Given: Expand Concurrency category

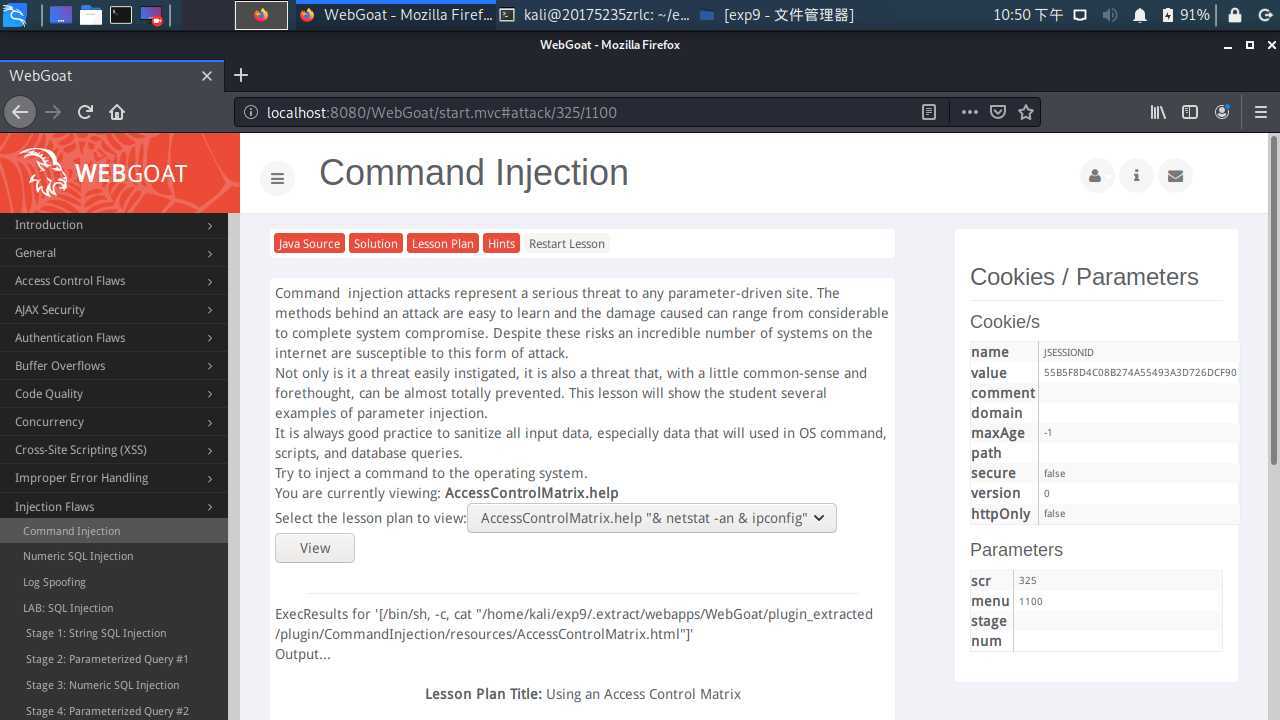Looking at the screenshot, I should [x=114, y=422].
